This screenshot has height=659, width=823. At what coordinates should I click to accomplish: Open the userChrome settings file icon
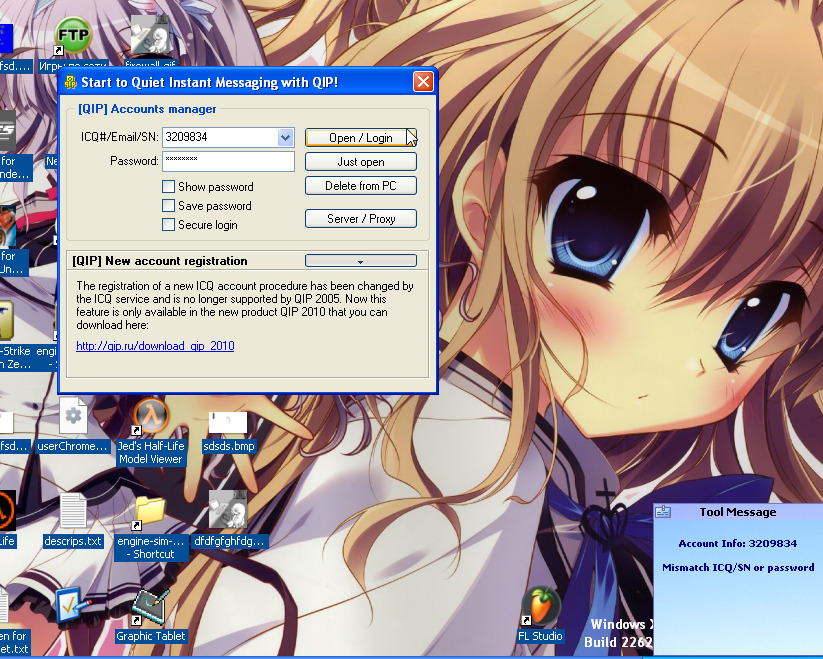point(73,417)
